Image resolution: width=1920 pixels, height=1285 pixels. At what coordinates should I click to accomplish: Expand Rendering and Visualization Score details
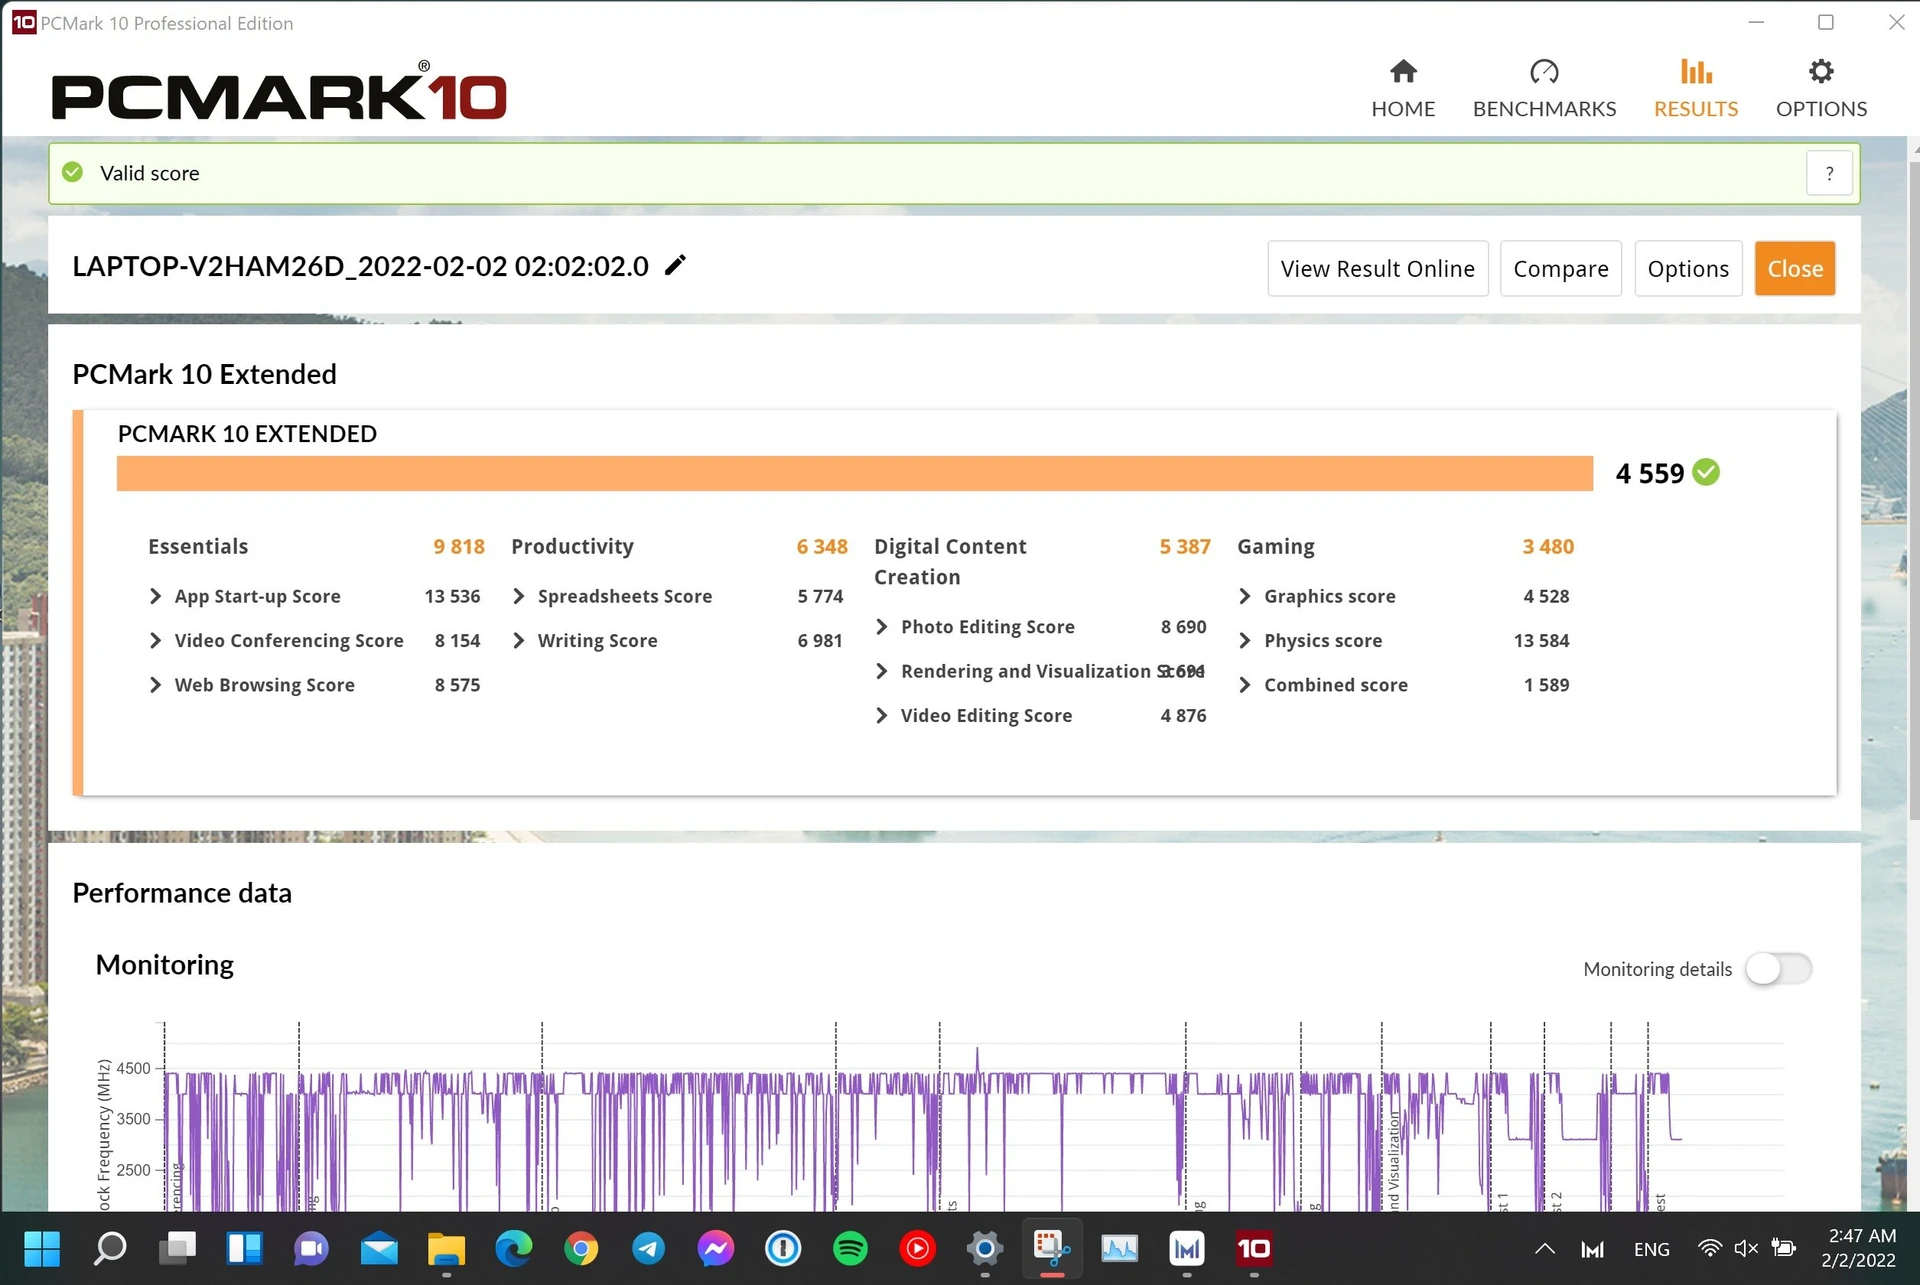[x=881, y=671]
